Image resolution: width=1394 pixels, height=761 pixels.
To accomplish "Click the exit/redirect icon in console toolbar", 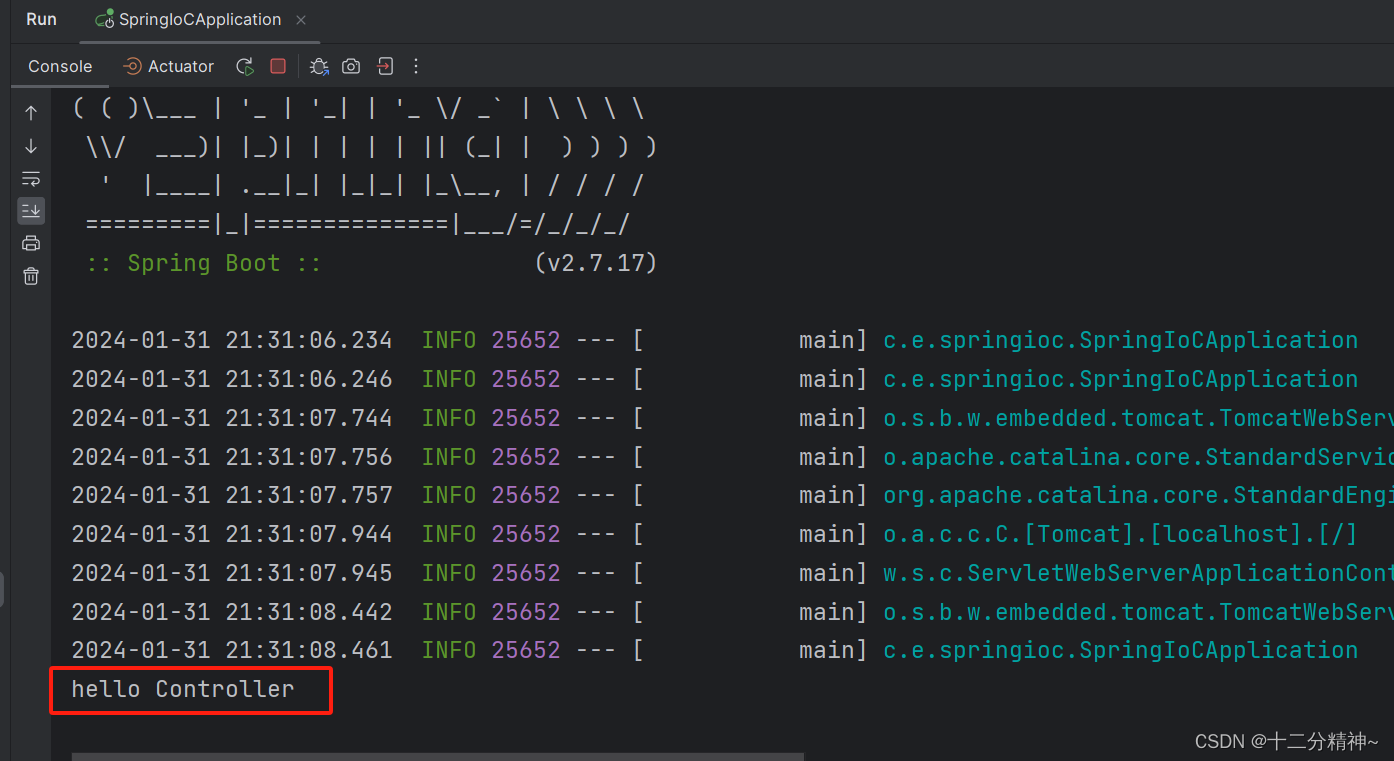I will coord(385,66).
